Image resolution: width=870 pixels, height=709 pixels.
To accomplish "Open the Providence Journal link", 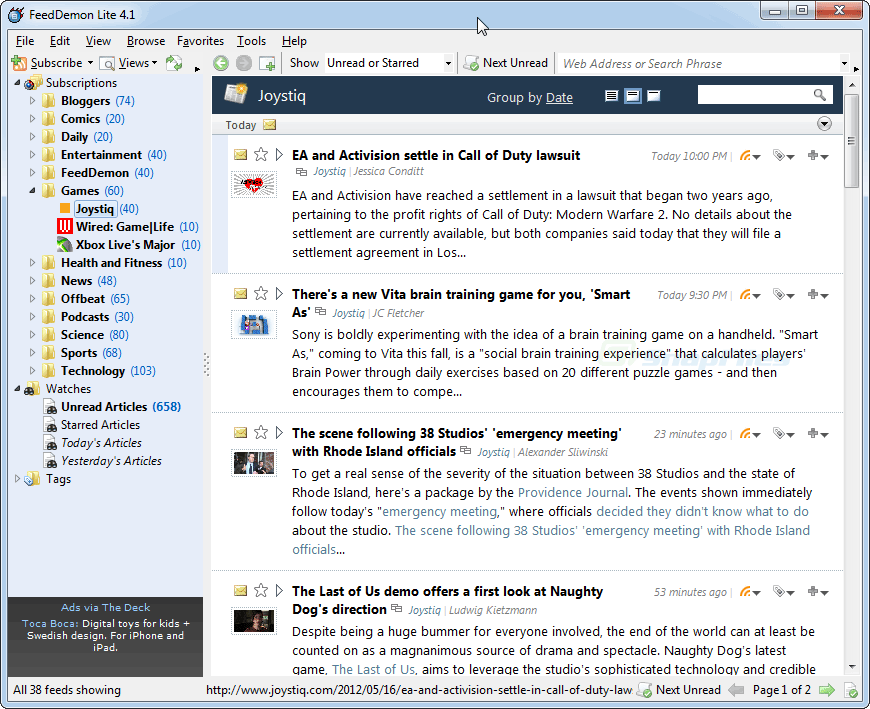I will [x=573, y=493].
